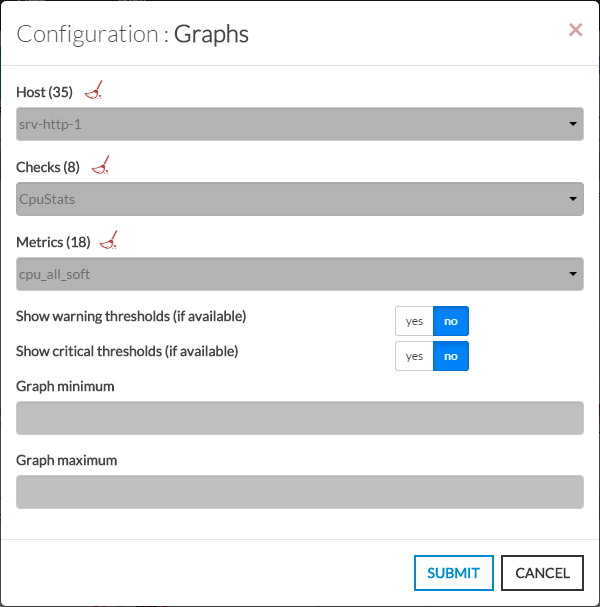Close the Configuration dialog with the X

pos(575,31)
